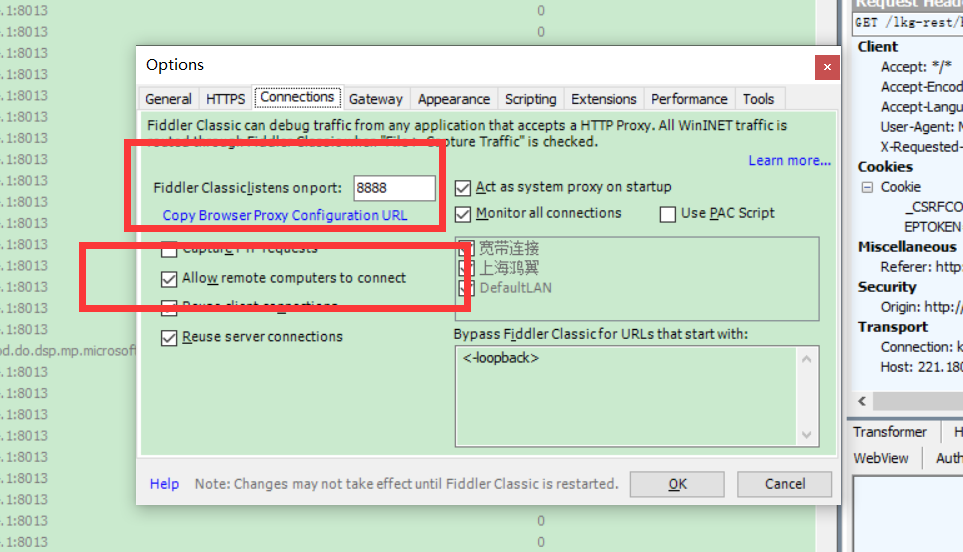
Task: Open the Scripting tab
Action: coord(531,99)
